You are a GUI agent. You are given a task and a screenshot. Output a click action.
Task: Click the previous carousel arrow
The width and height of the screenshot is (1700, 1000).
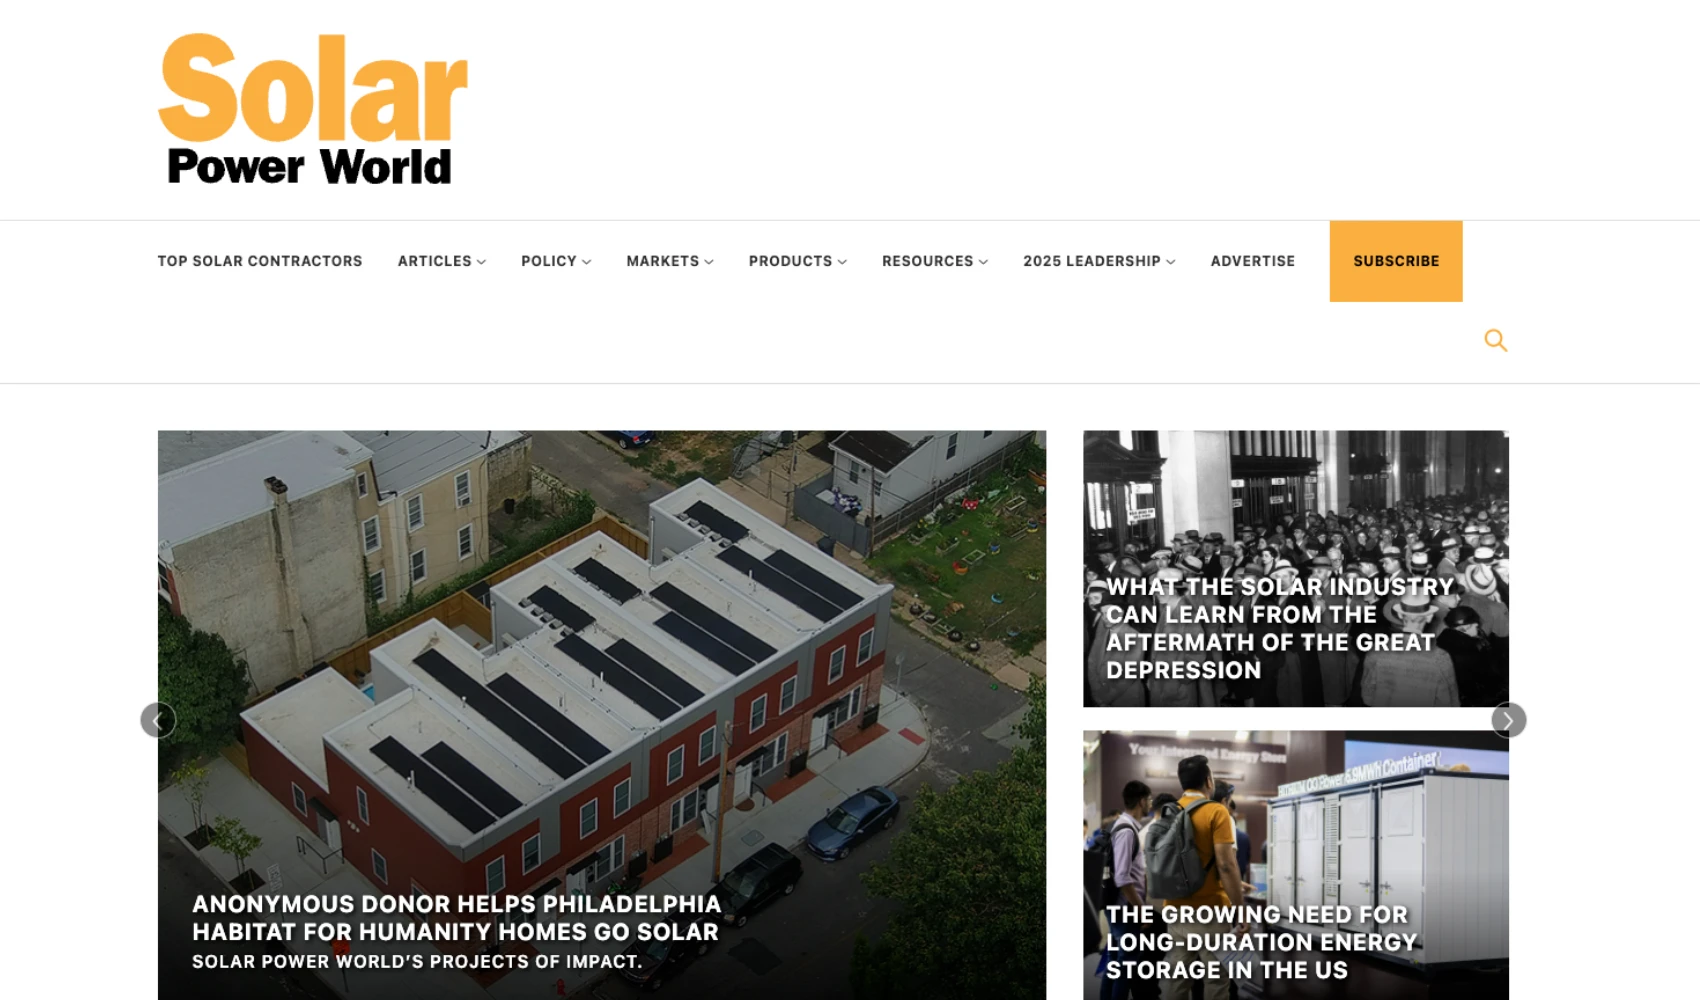click(x=158, y=719)
